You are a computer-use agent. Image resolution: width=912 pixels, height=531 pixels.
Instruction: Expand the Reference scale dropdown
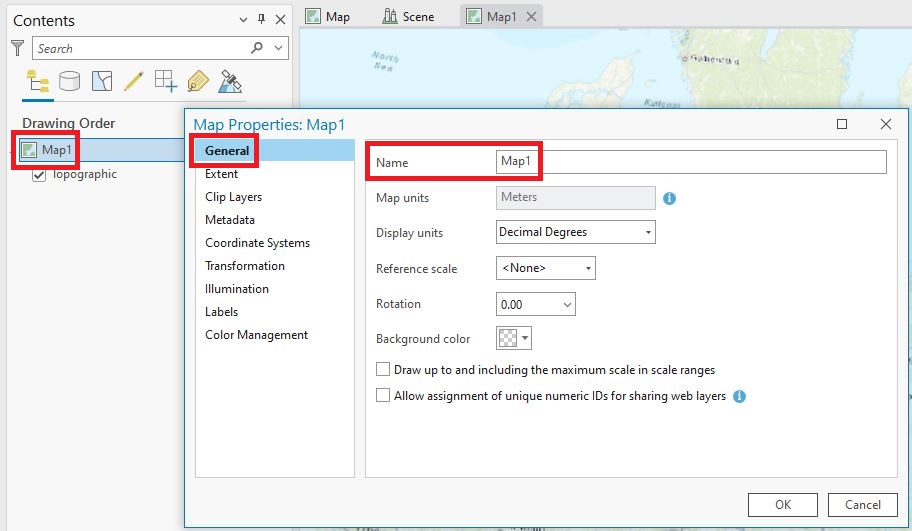click(x=545, y=268)
